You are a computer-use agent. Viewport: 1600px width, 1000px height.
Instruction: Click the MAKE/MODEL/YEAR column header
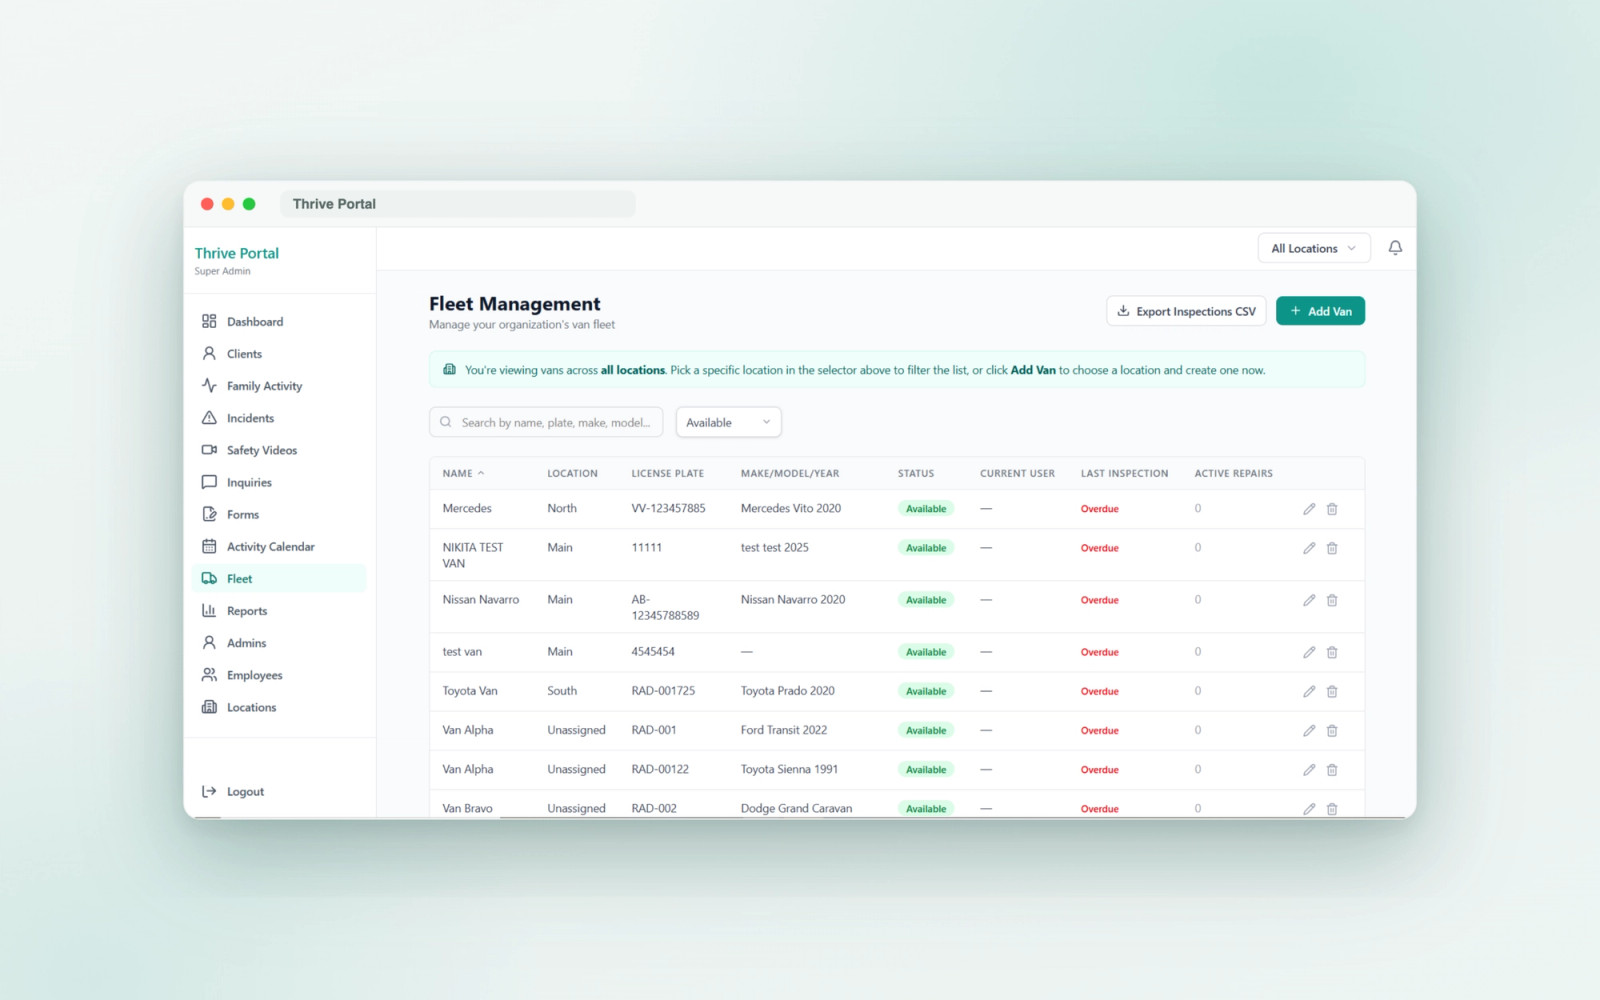click(x=790, y=473)
